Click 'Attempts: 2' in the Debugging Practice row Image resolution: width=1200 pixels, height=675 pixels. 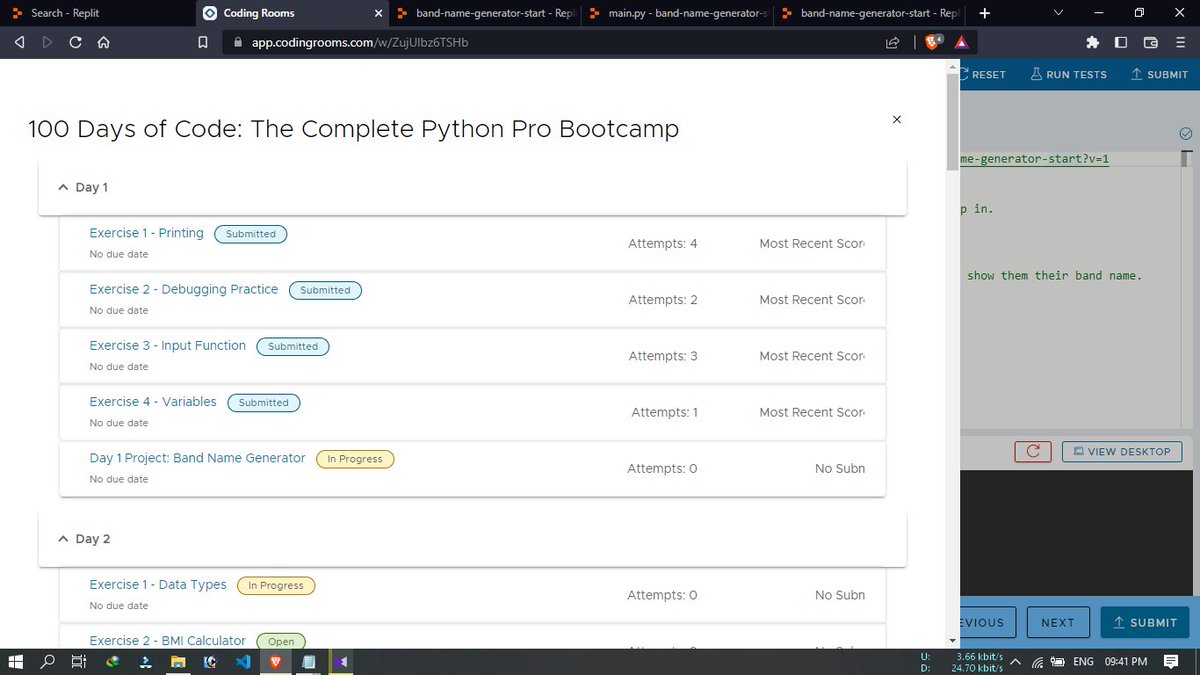pos(663,299)
